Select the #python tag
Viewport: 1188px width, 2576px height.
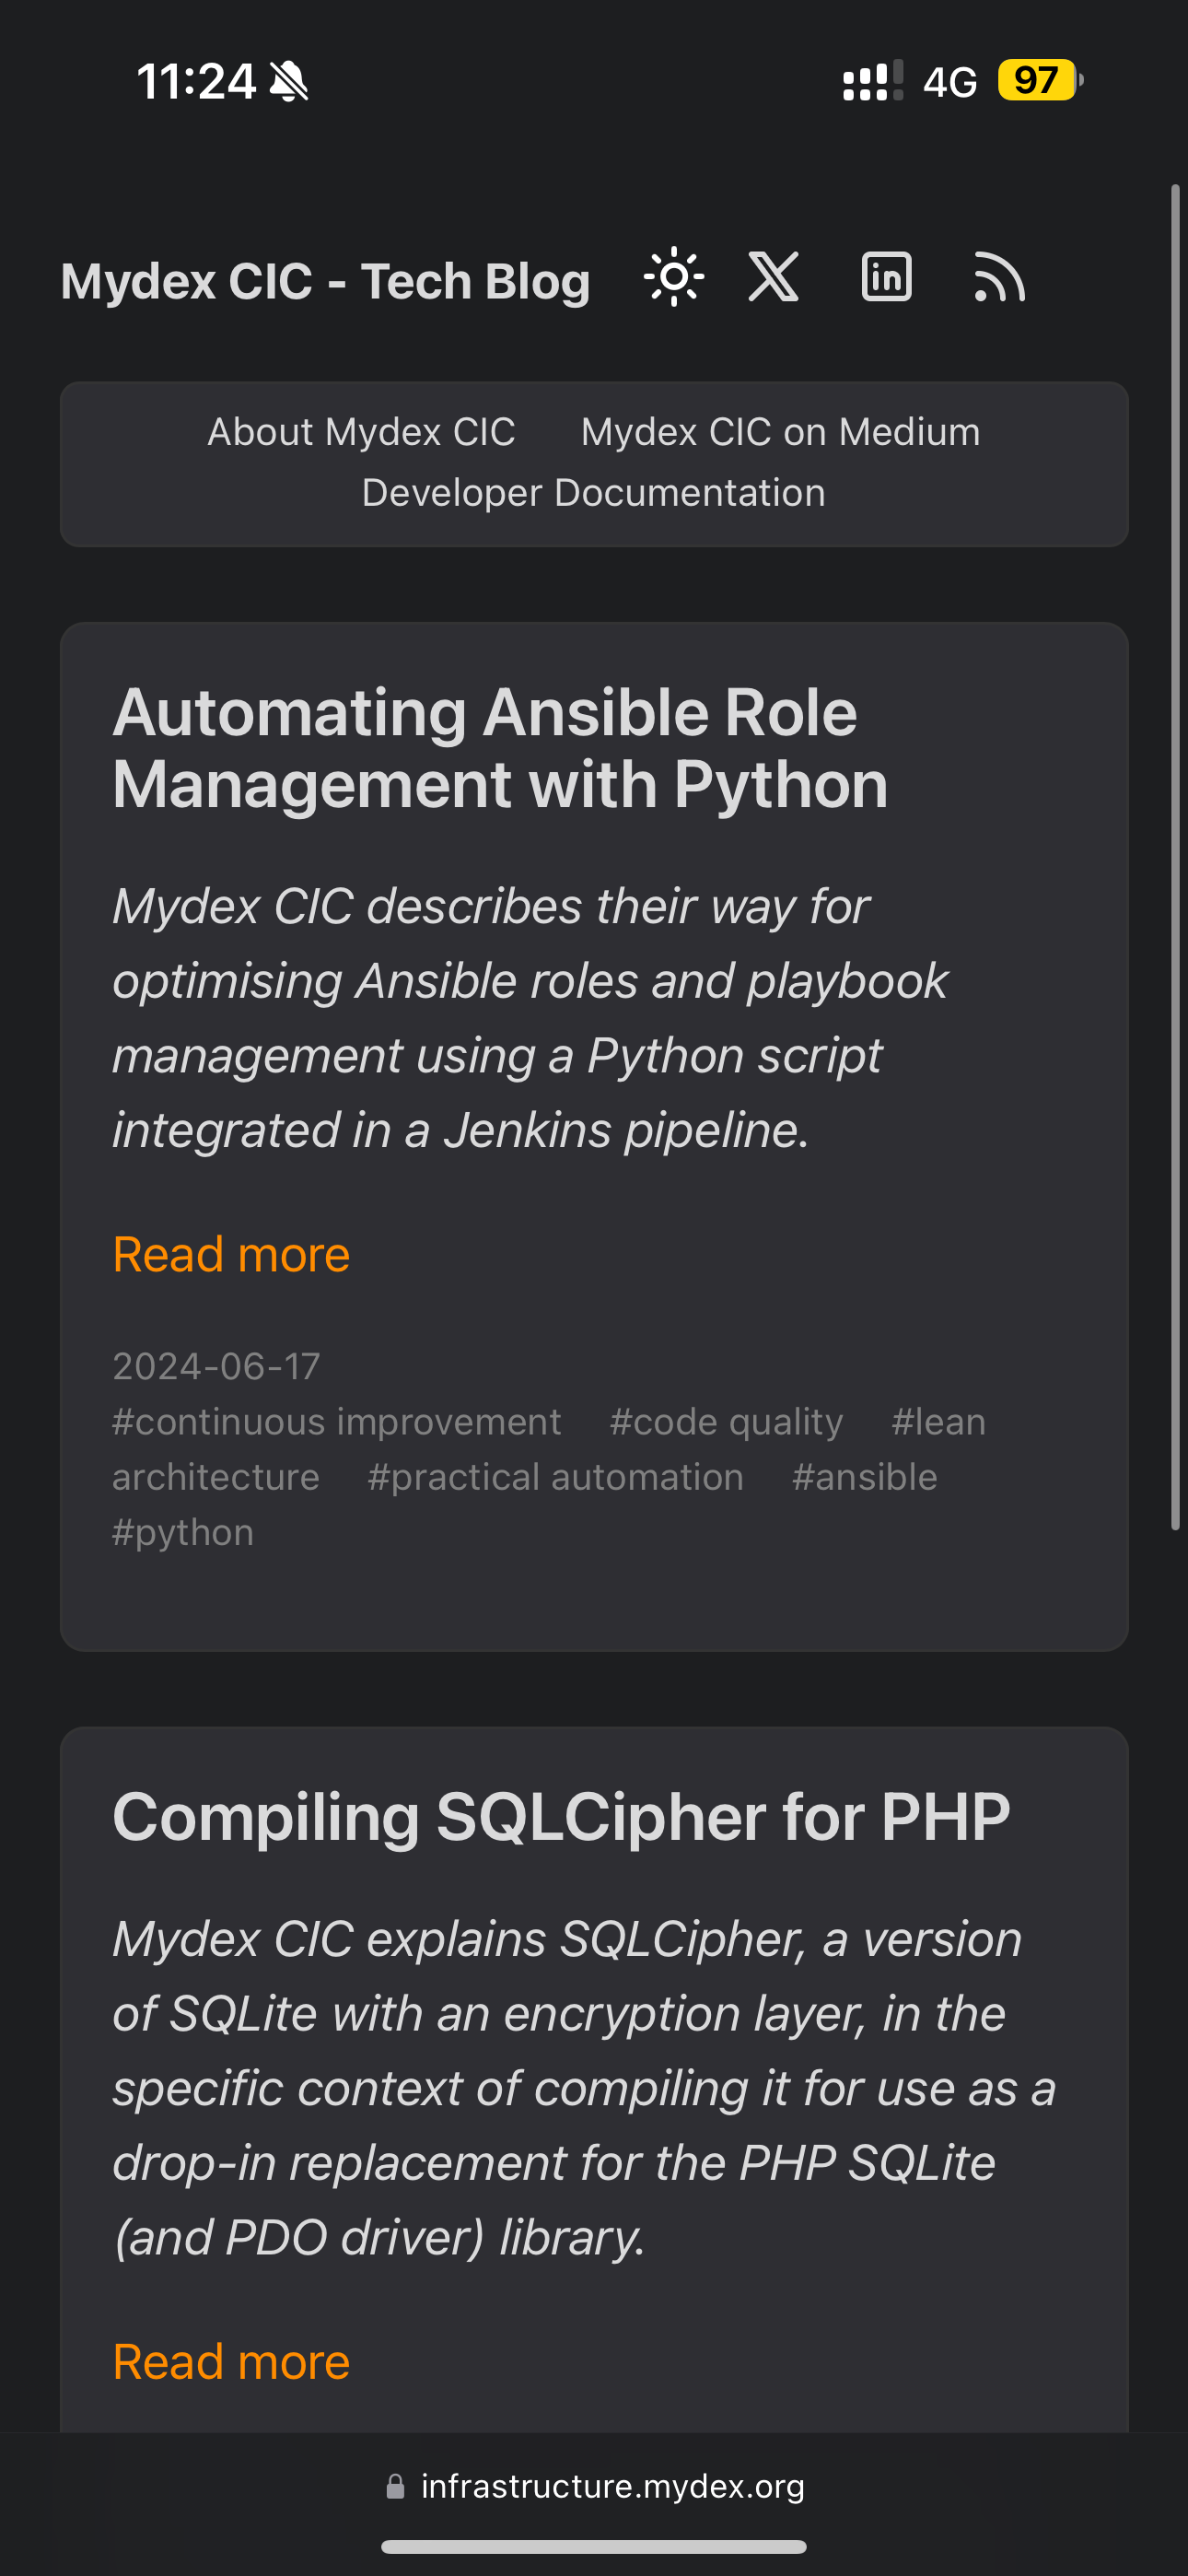[183, 1532]
